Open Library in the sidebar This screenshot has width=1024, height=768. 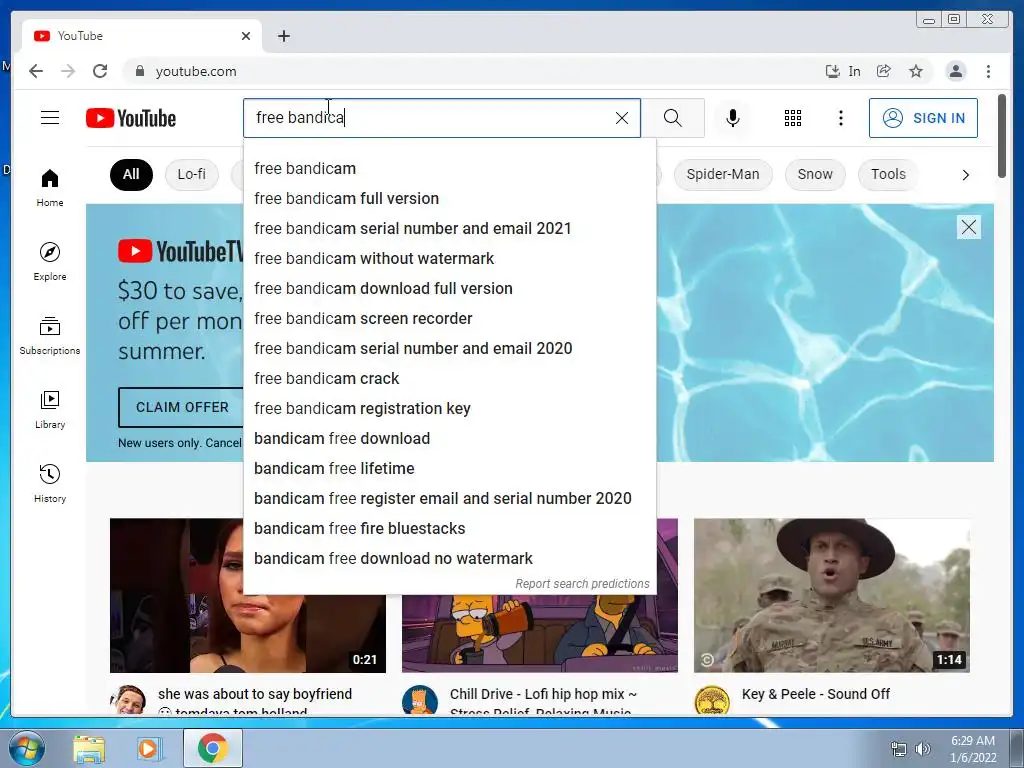(50, 409)
